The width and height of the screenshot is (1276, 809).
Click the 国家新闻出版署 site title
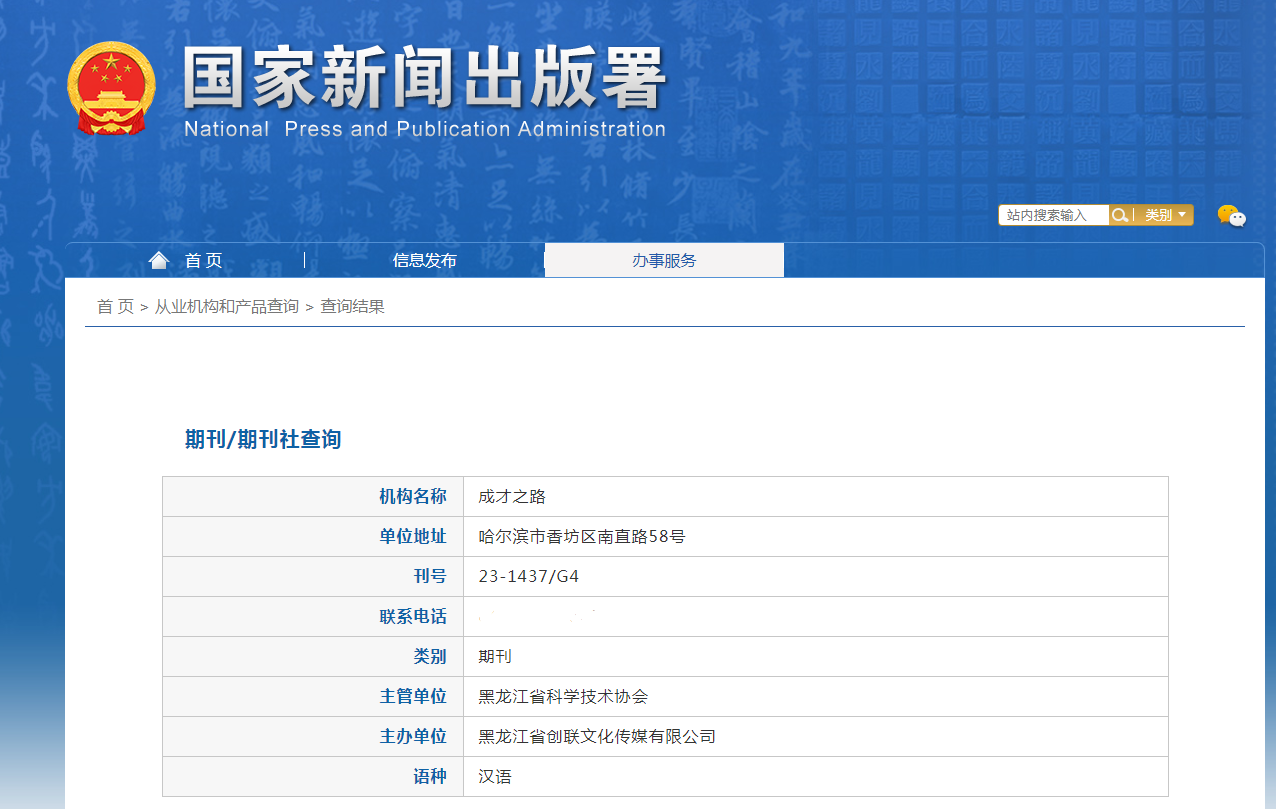click(x=424, y=78)
